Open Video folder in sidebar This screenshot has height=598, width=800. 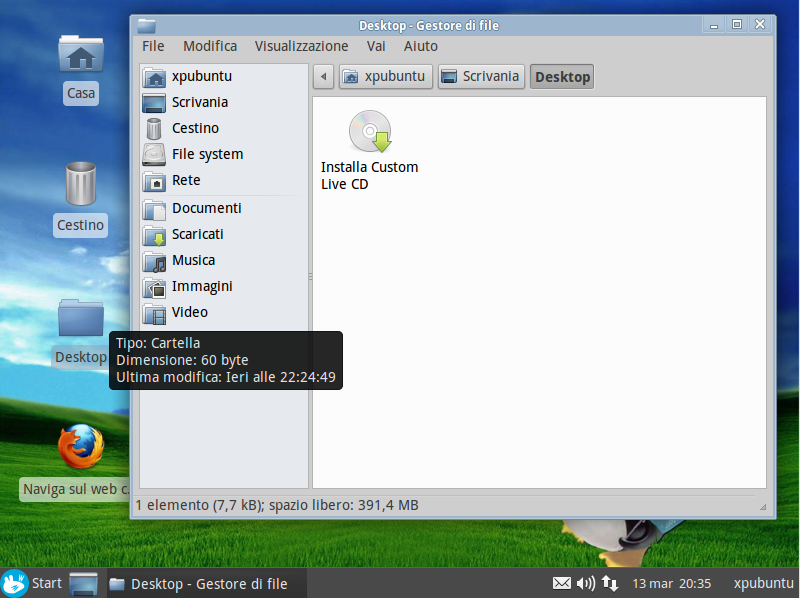coord(224,312)
